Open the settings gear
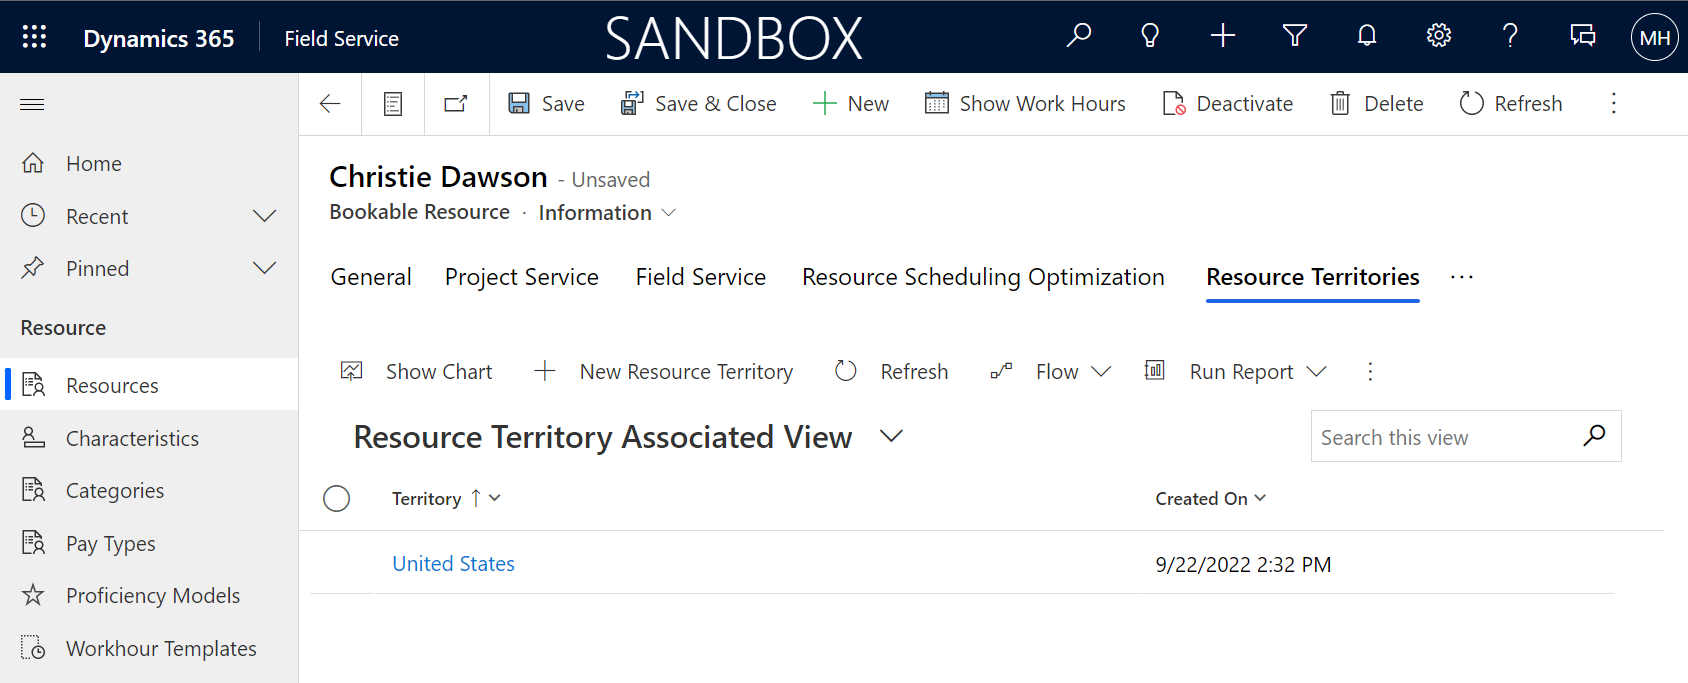The image size is (1688, 683). coord(1439,36)
